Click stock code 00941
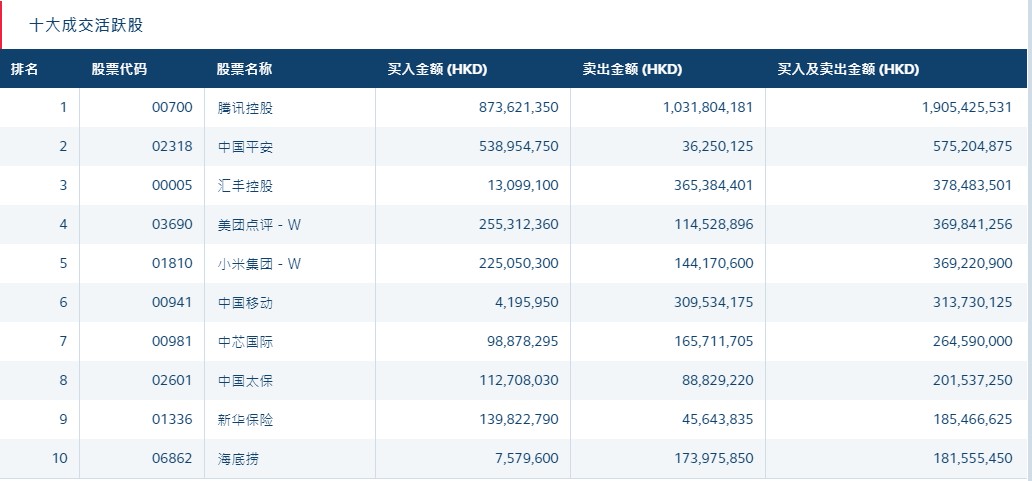 click(172, 302)
